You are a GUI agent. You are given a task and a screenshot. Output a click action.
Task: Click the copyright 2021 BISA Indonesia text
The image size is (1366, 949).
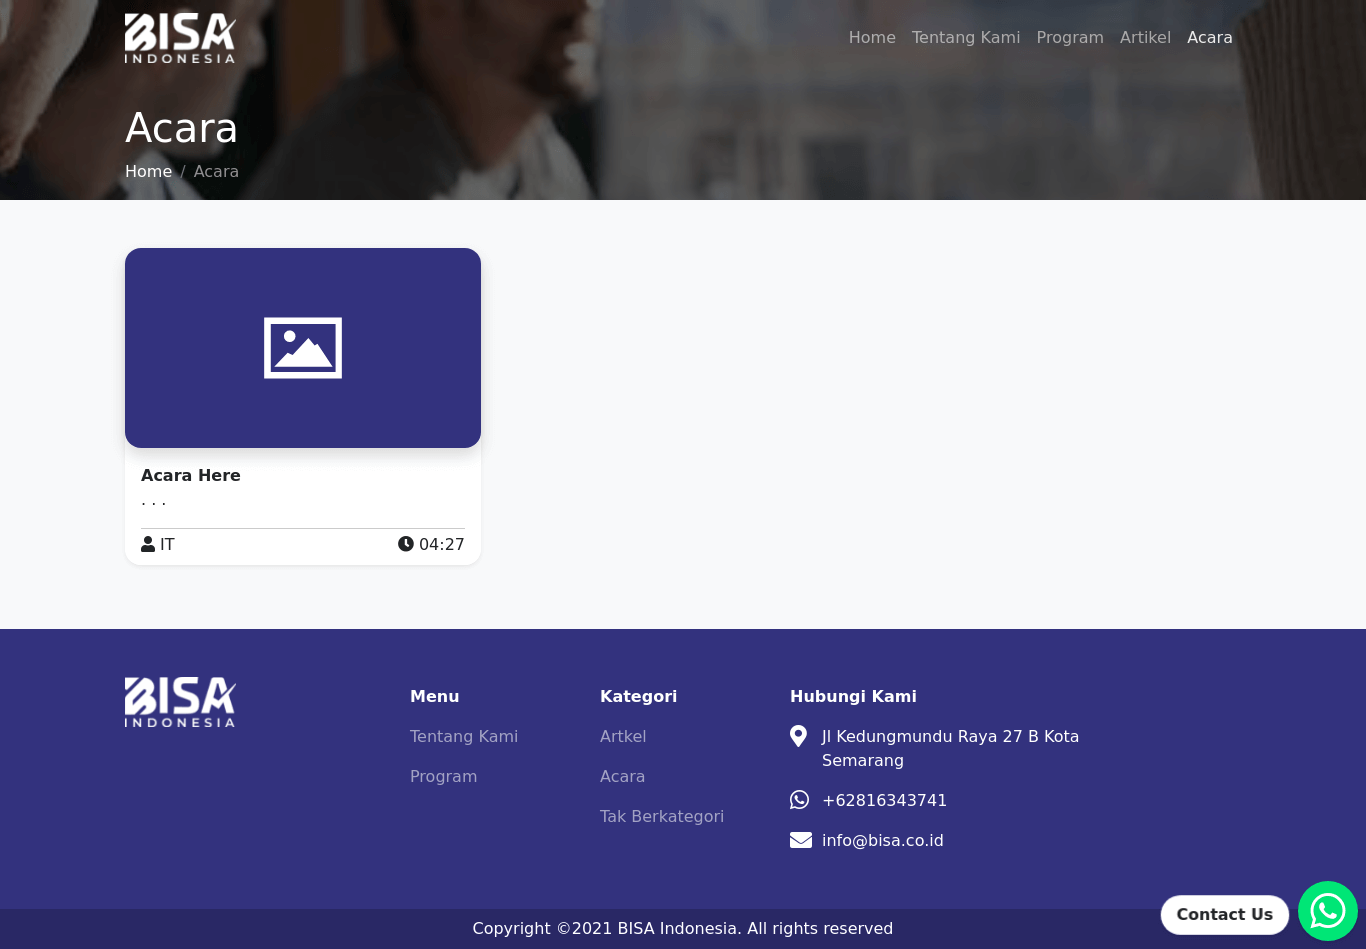pyautogui.click(x=683, y=928)
